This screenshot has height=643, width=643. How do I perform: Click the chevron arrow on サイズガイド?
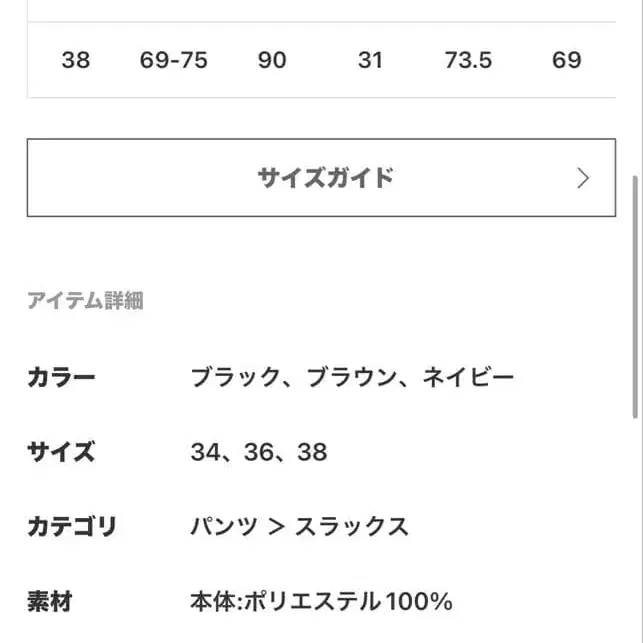coord(583,178)
